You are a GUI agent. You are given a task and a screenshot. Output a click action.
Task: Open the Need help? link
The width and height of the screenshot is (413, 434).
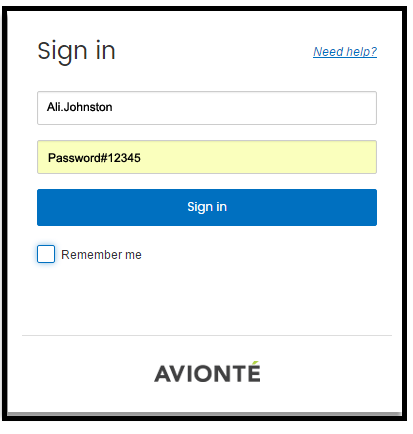(x=345, y=52)
